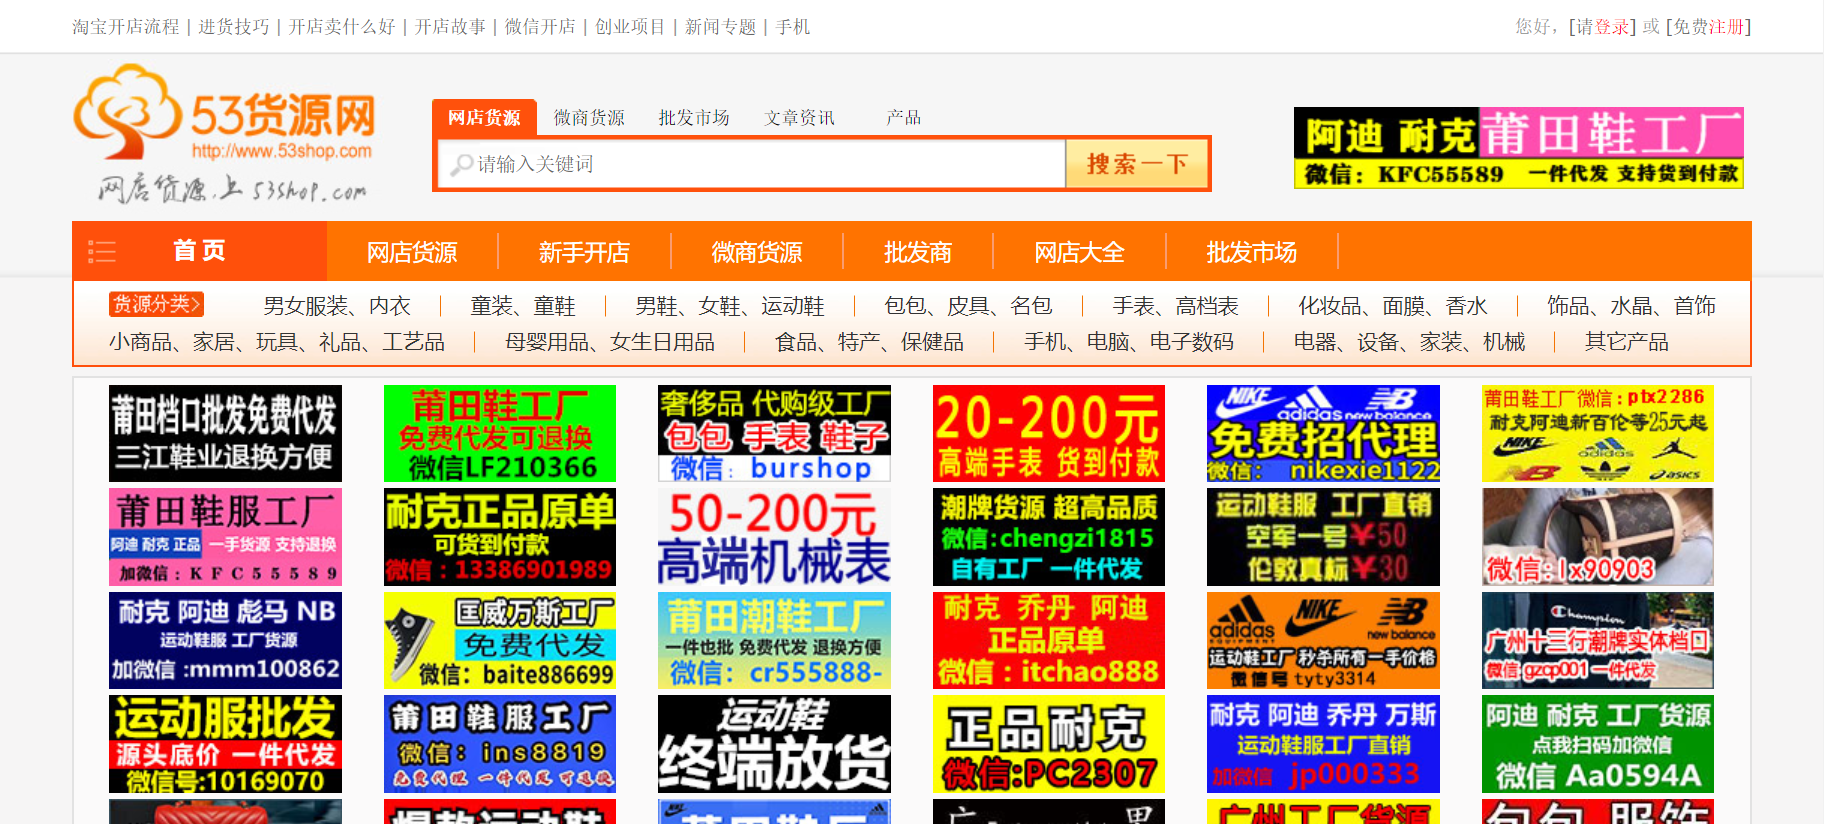Click the 请登录 login link
The height and width of the screenshot is (824, 1824).
point(1603,27)
